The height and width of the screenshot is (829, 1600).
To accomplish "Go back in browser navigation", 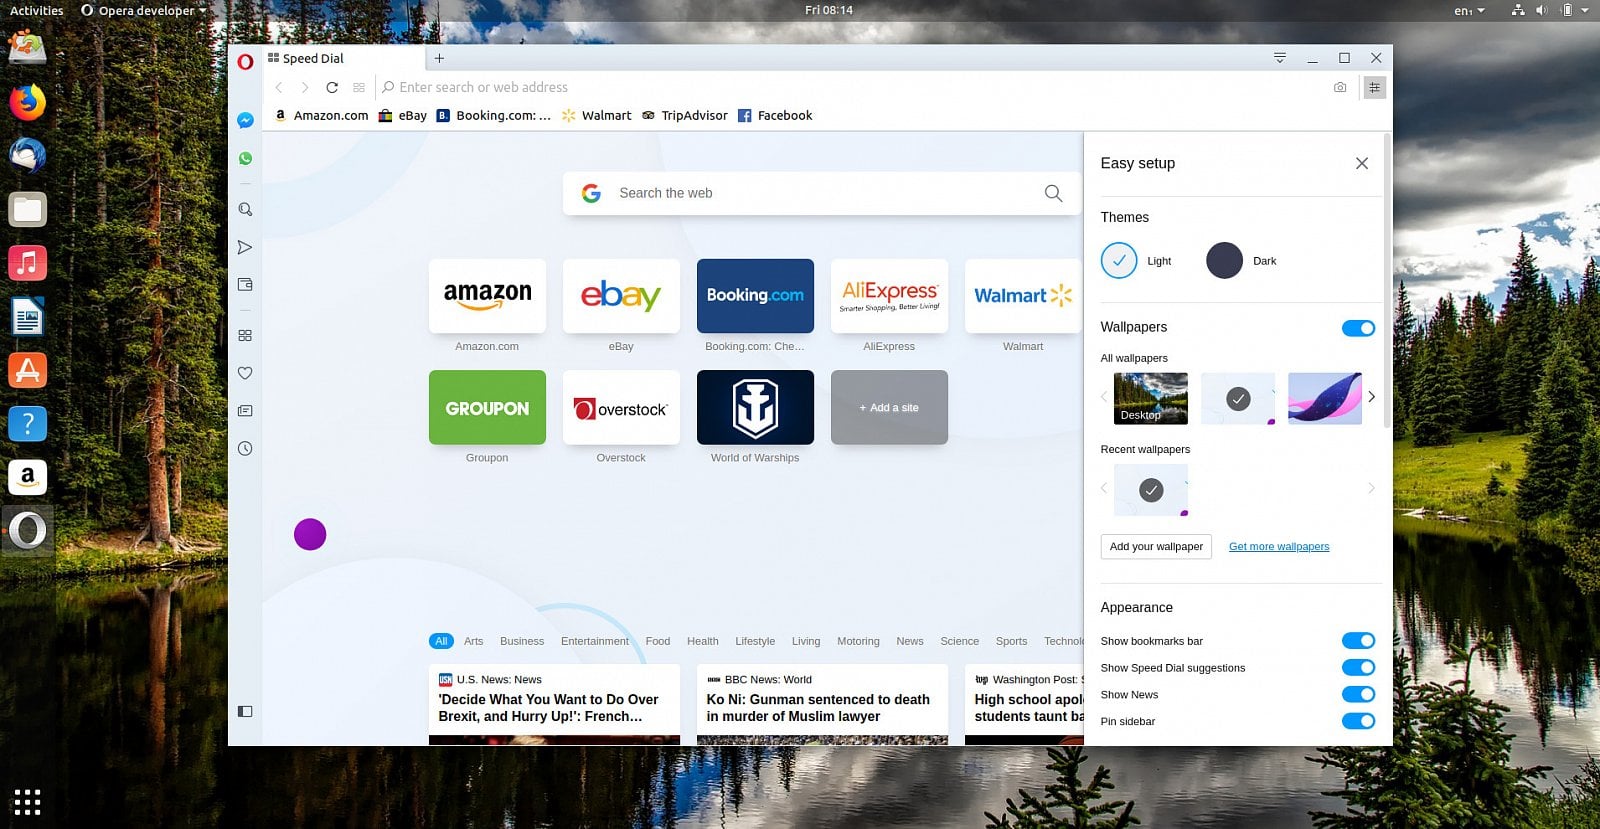I will [x=279, y=87].
